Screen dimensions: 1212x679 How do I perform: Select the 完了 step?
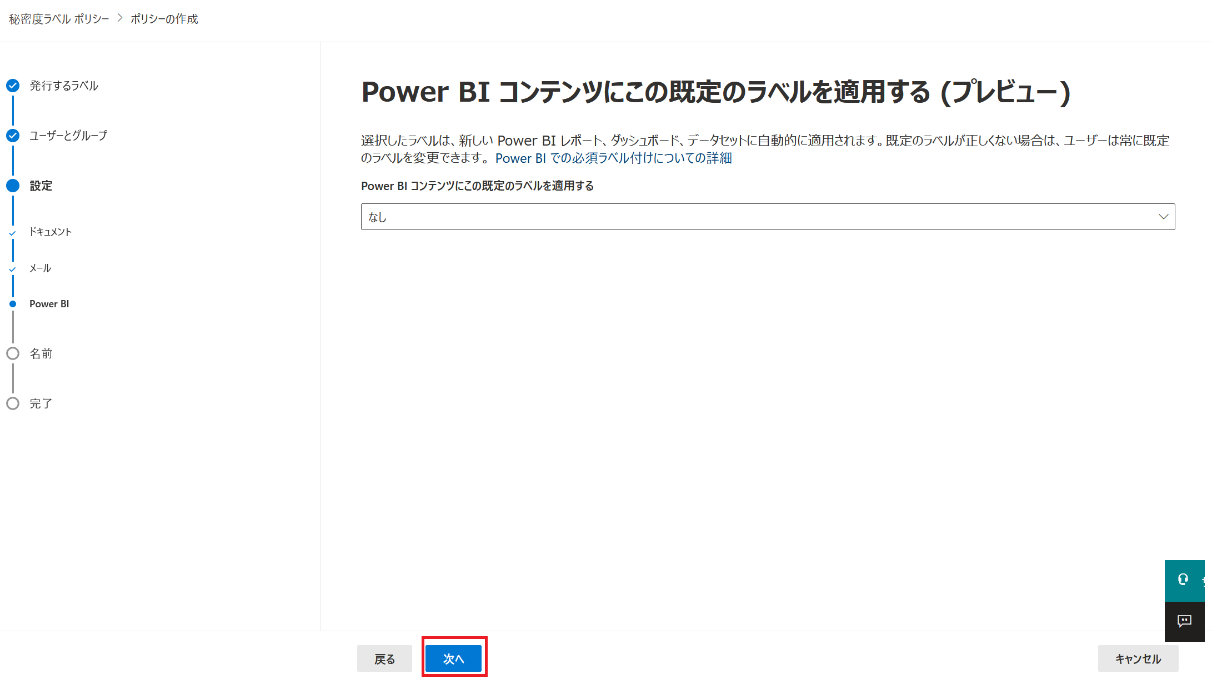pyautogui.click(x=41, y=404)
